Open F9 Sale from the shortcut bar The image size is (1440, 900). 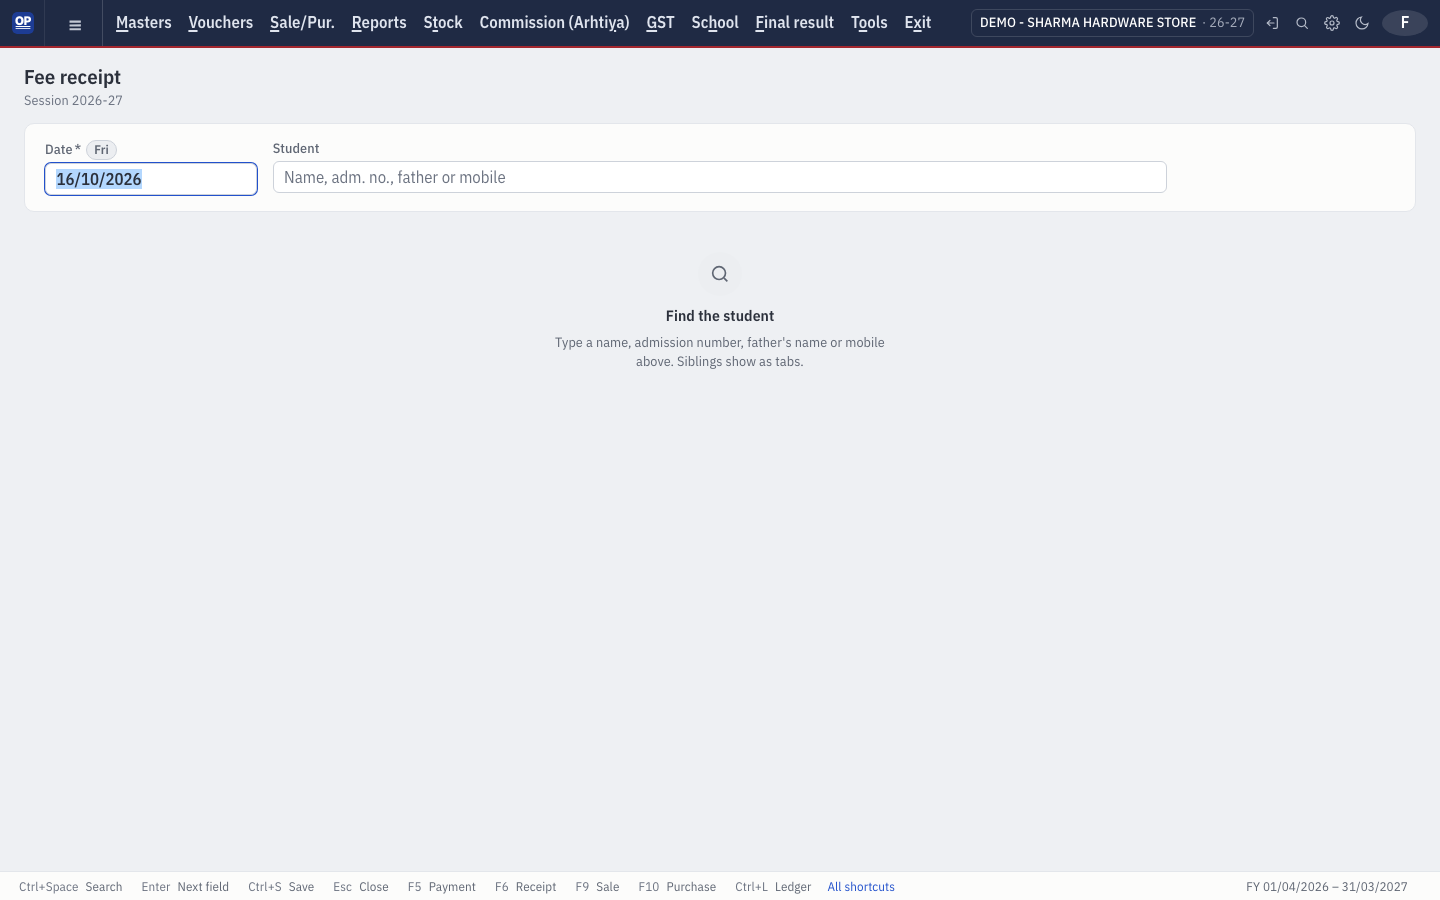598,887
